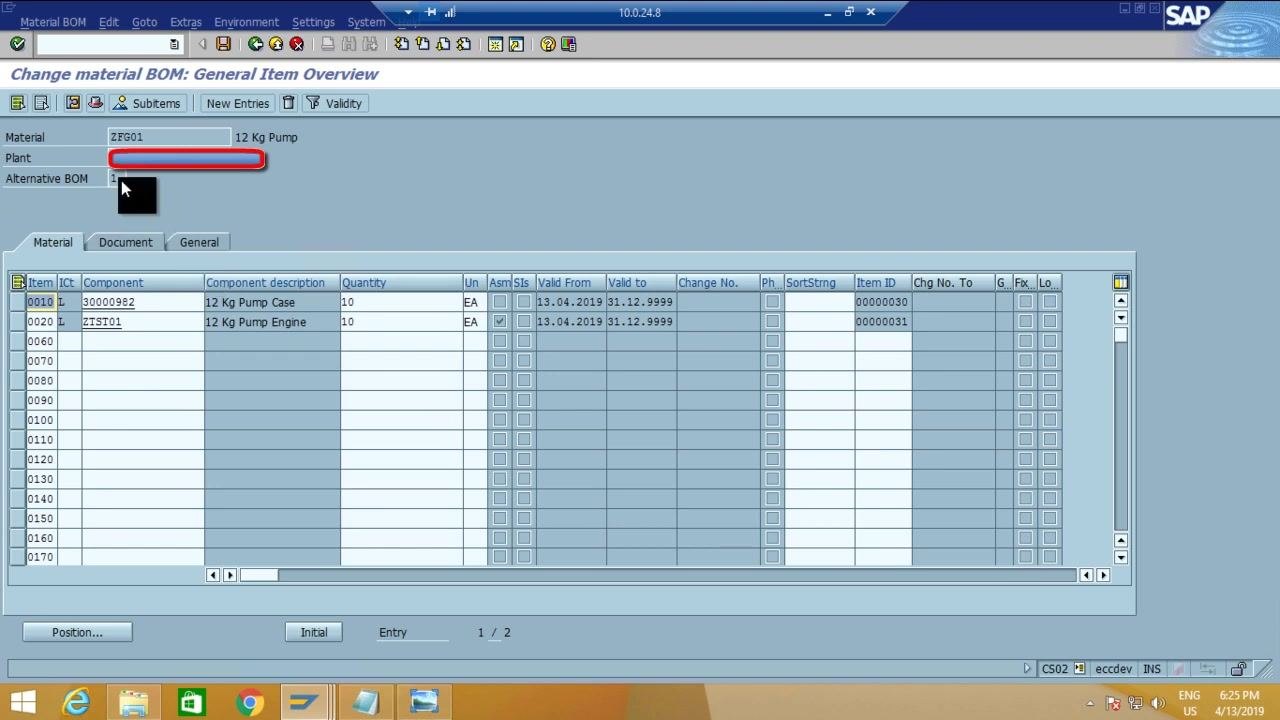Switch to the General tab
The image size is (1280, 720).
[x=199, y=242]
